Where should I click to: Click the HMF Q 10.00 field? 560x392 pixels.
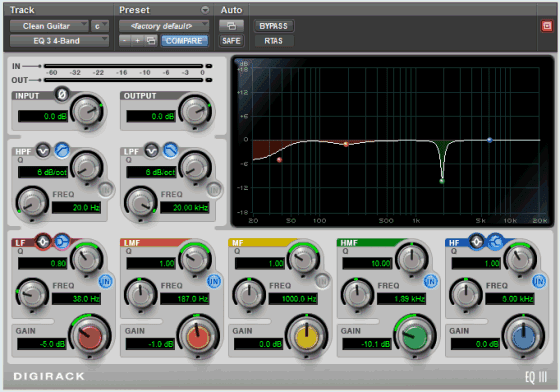pos(367,263)
